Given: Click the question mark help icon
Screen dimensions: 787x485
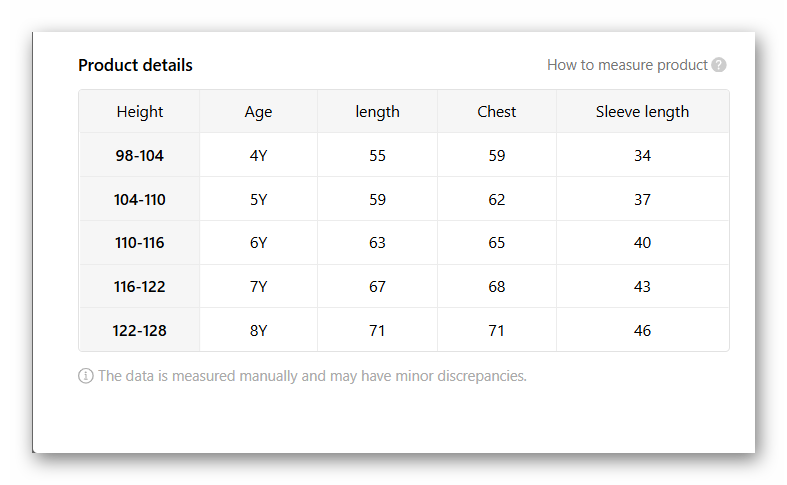Looking at the screenshot, I should click(719, 65).
